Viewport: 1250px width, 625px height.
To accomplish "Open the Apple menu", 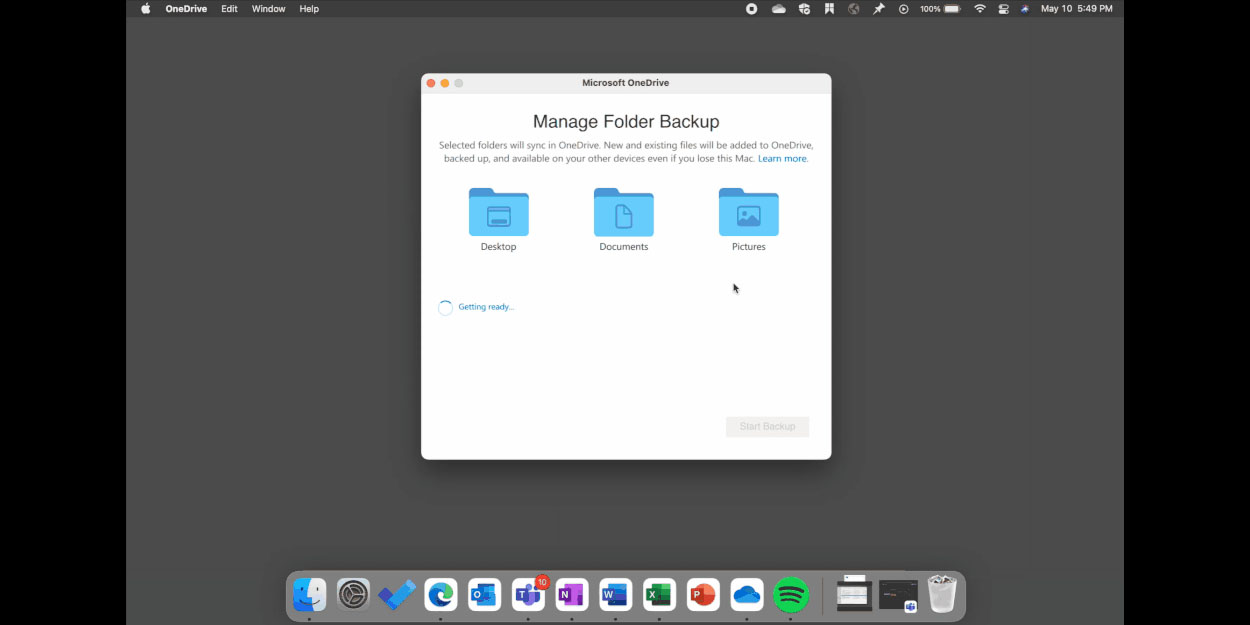I will 145,9.
